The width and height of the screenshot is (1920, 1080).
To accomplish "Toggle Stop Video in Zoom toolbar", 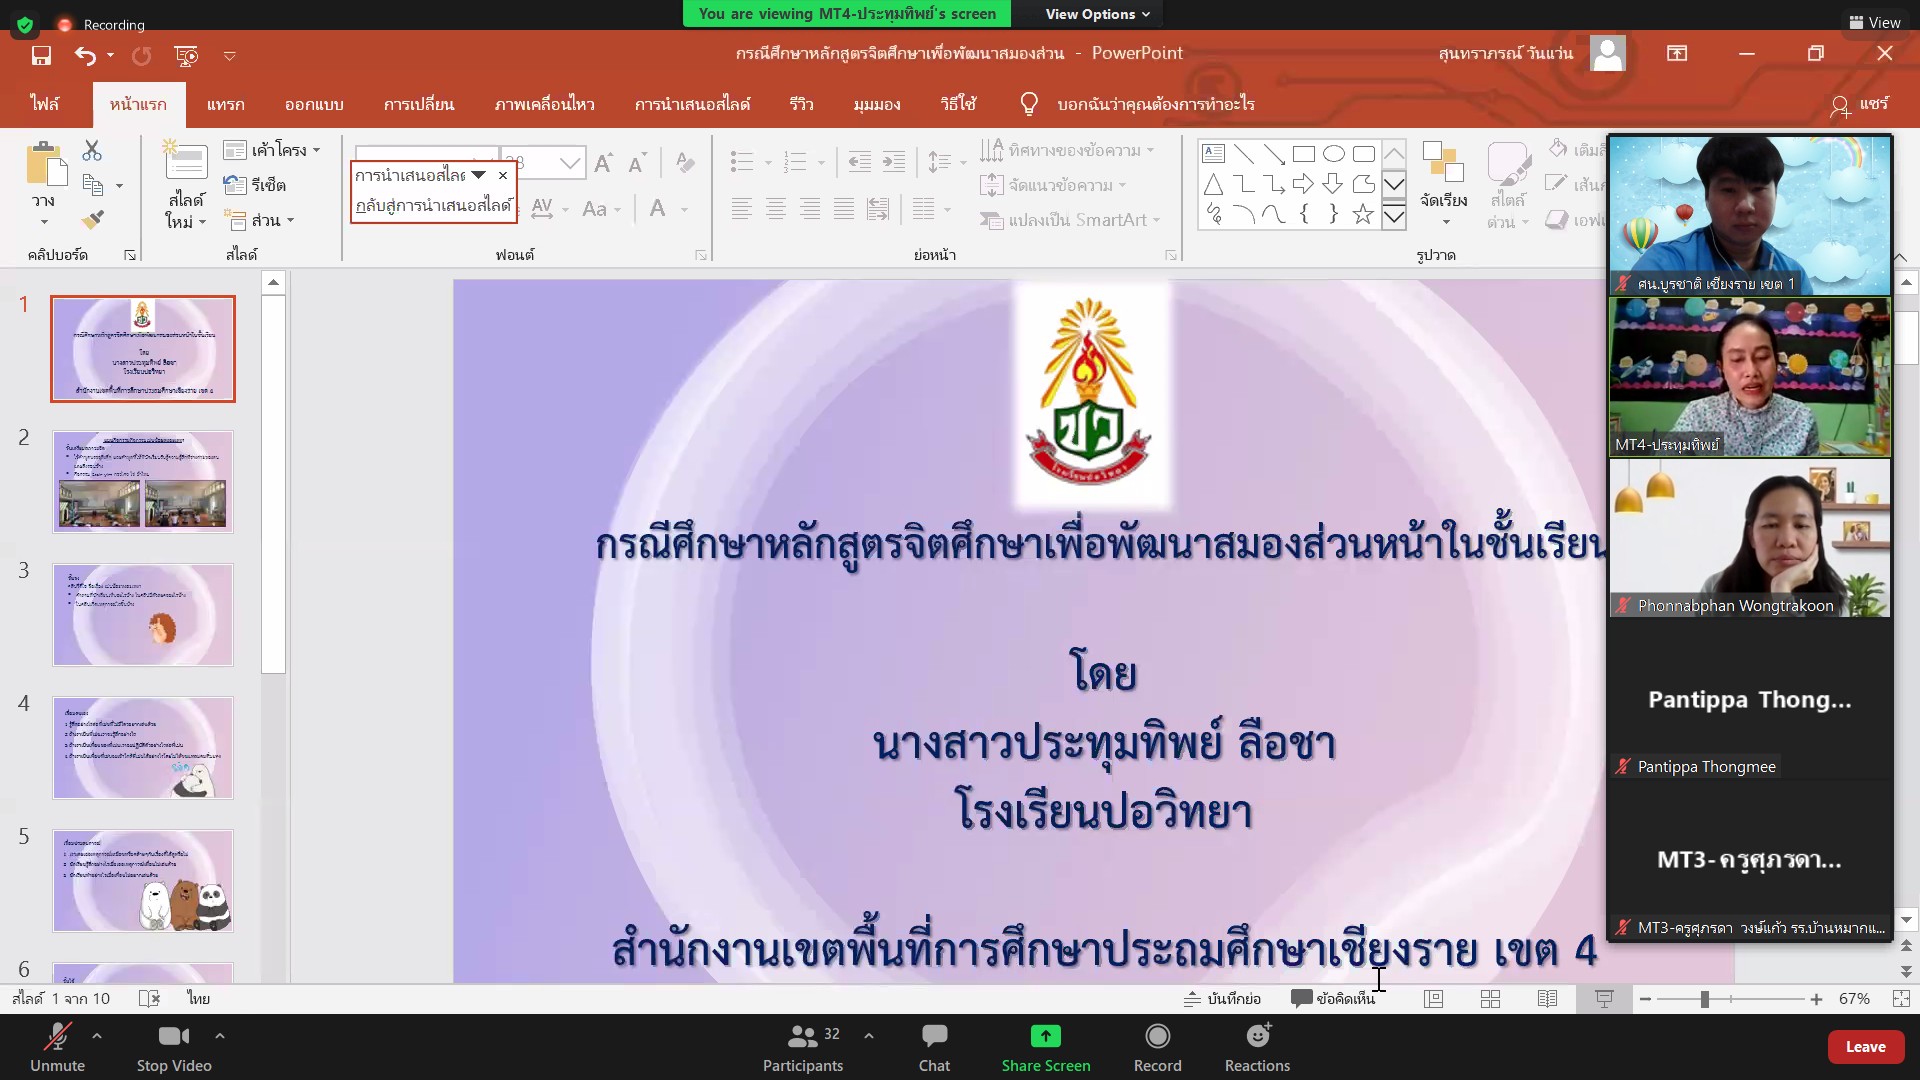I will coord(174,1046).
